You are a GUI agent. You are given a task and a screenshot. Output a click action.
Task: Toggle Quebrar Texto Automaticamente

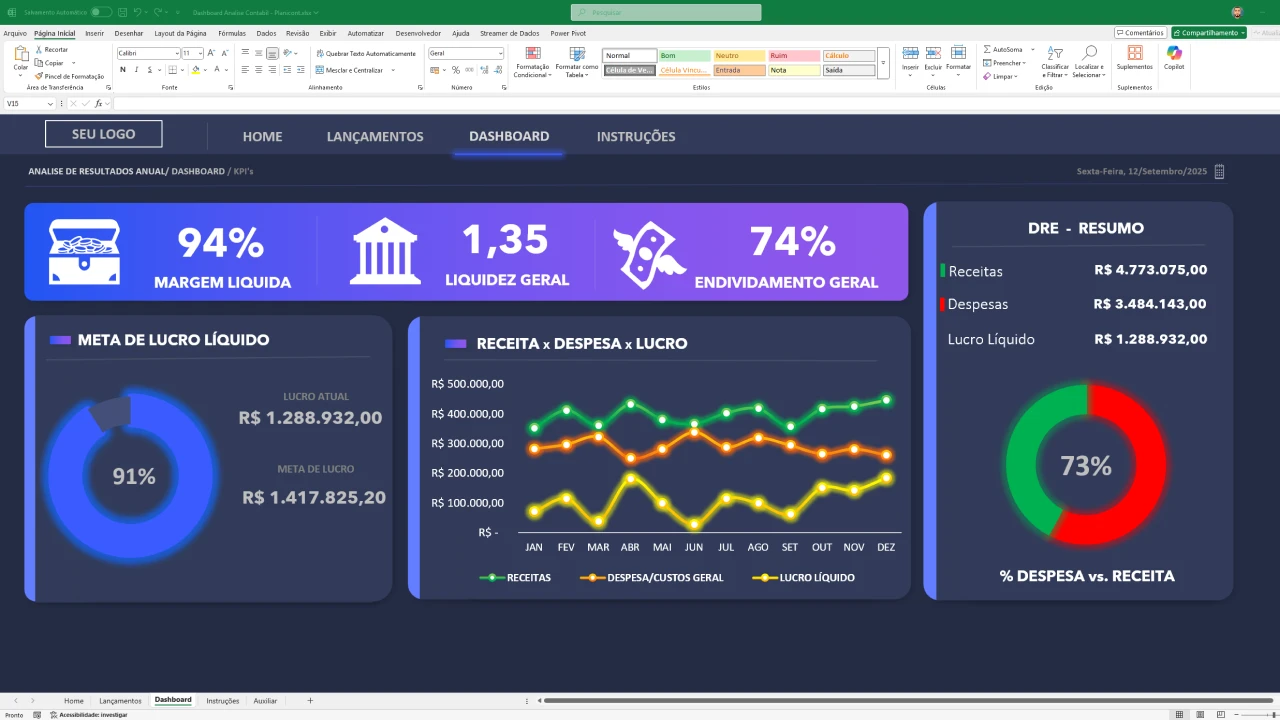365,53
